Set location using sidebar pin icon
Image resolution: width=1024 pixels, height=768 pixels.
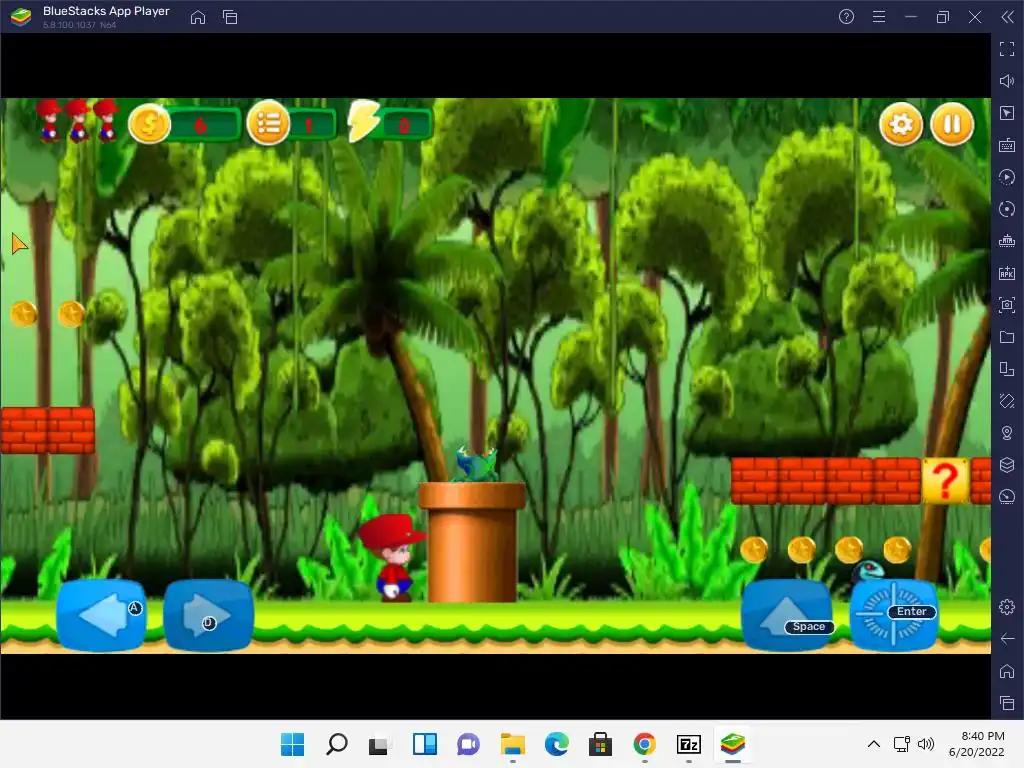click(x=1007, y=433)
